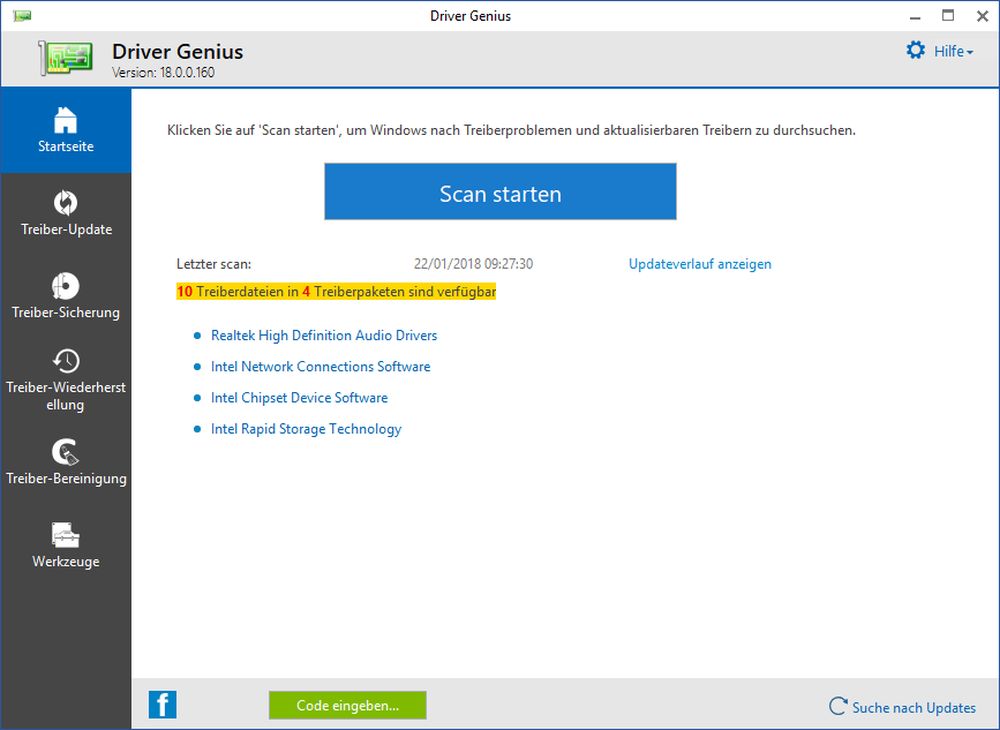The image size is (1000, 730).
Task: Open Realtek High Definition Audio Drivers
Action: [323, 336]
